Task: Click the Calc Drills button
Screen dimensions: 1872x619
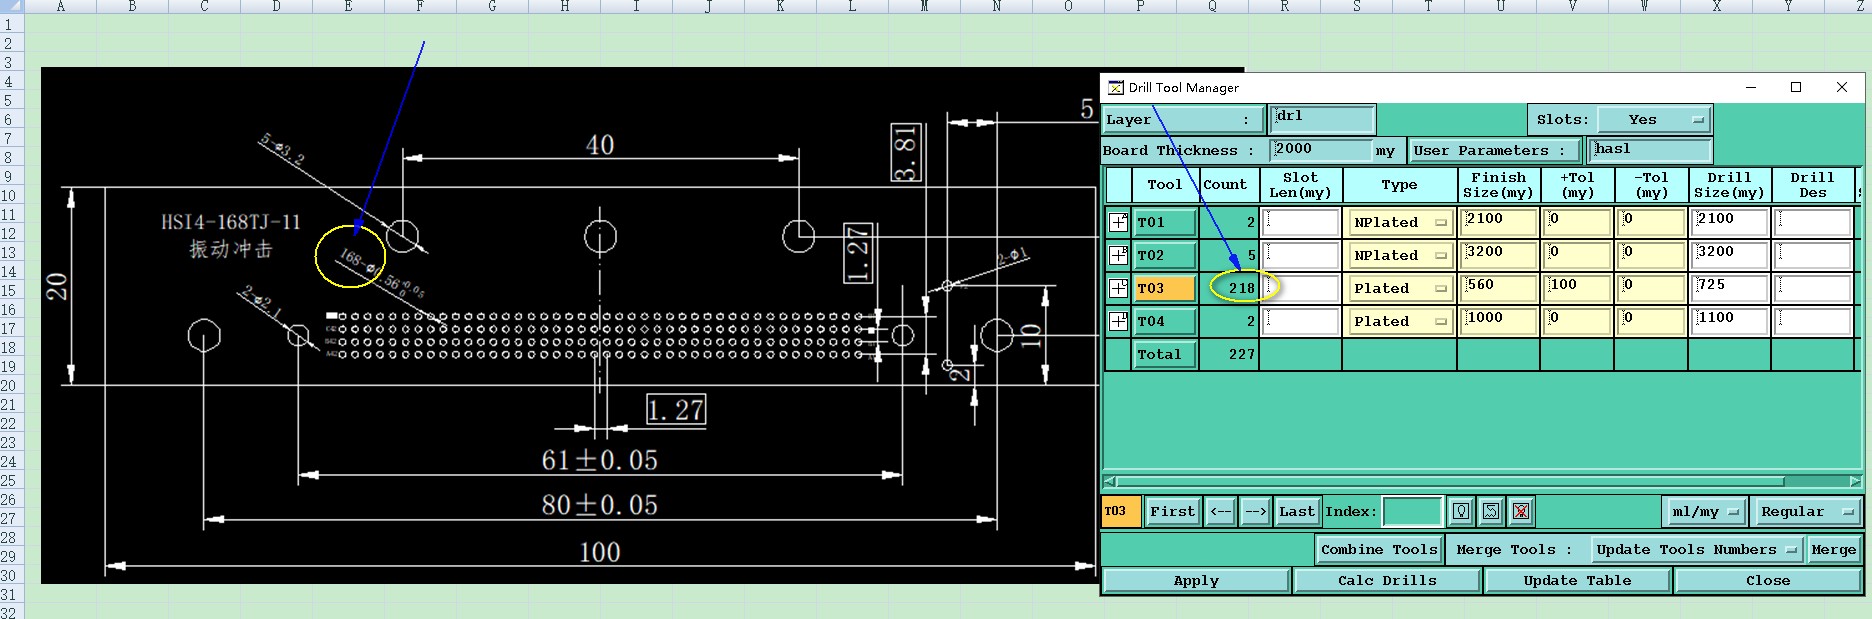Action: (1387, 580)
